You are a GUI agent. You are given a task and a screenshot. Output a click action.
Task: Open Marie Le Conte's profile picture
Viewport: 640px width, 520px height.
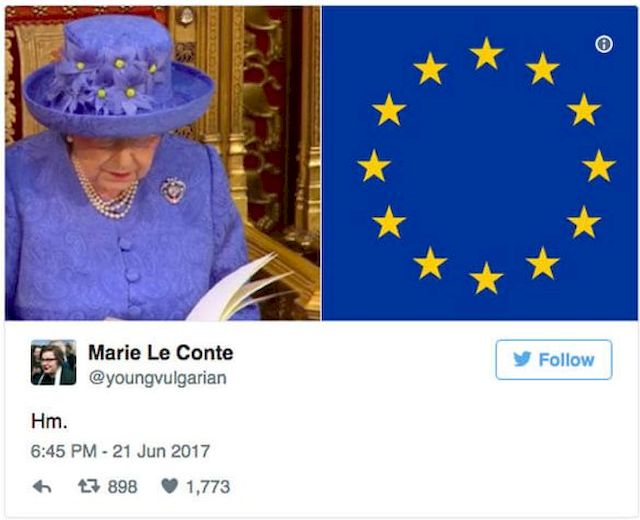click(x=53, y=362)
